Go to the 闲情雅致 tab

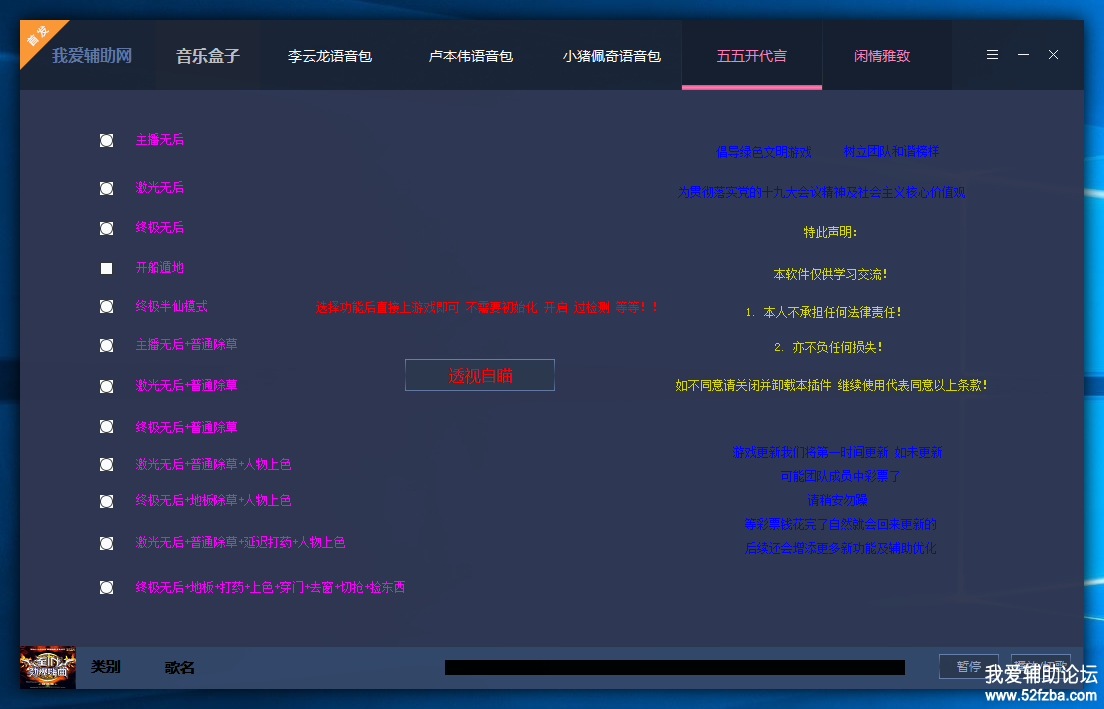click(x=882, y=56)
